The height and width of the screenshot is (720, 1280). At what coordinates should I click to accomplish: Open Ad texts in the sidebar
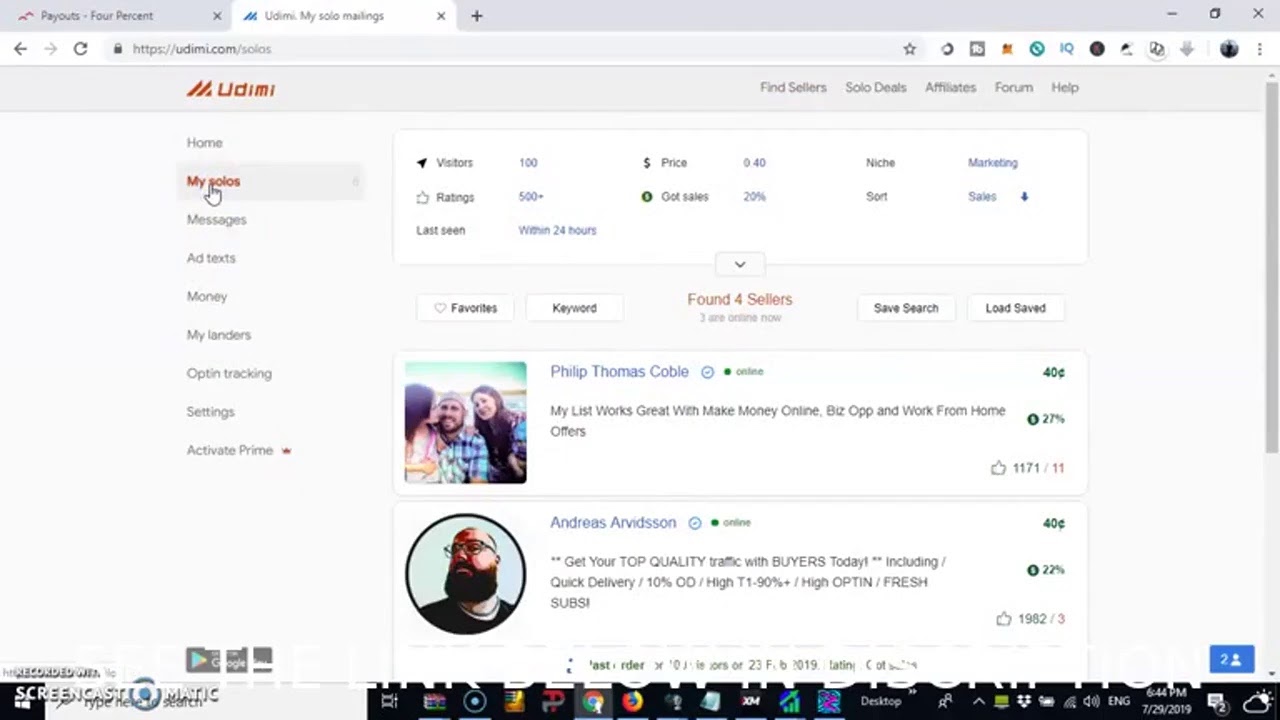coord(211,258)
